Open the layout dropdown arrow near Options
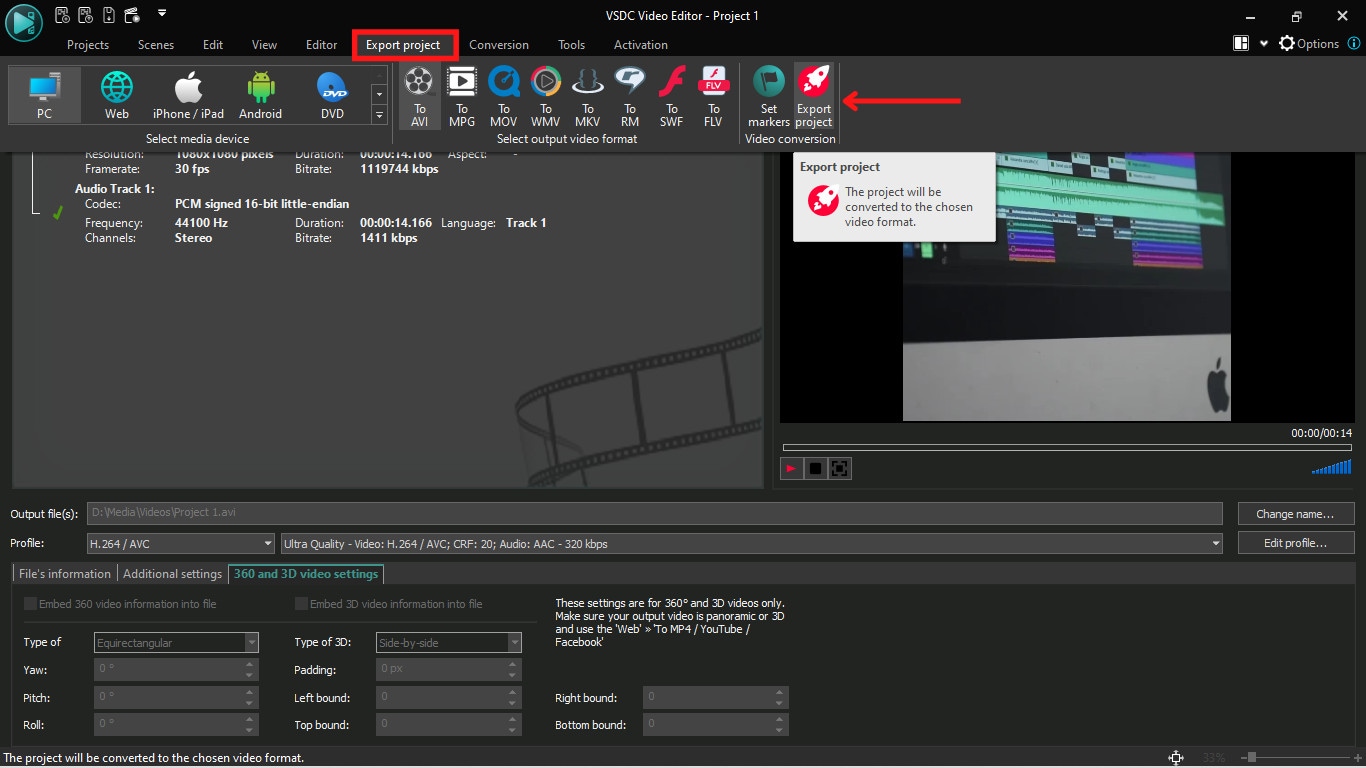The height and width of the screenshot is (768, 1366). pos(1264,44)
